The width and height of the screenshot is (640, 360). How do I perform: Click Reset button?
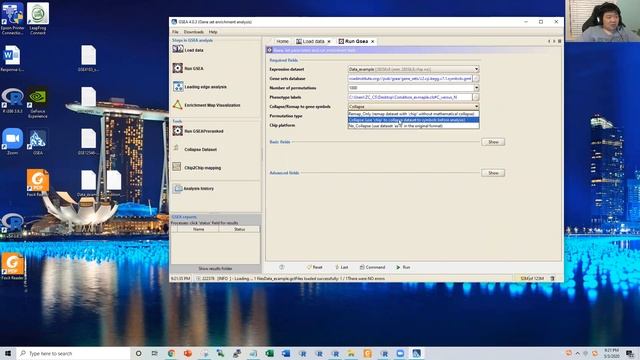click(x=314, y=267)
